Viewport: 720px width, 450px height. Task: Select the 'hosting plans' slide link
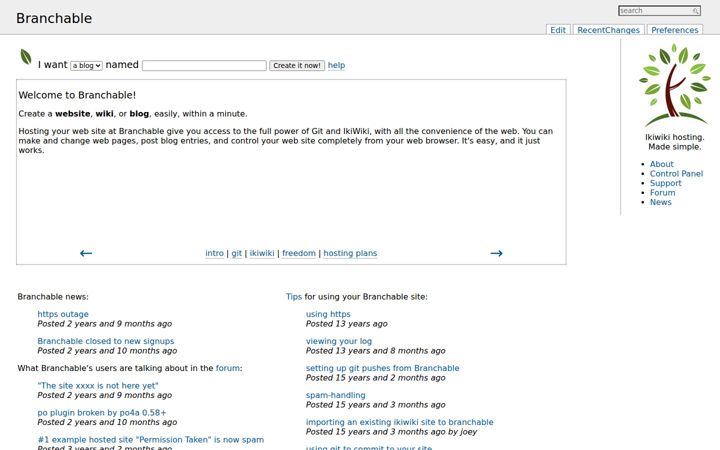point(350,253)
